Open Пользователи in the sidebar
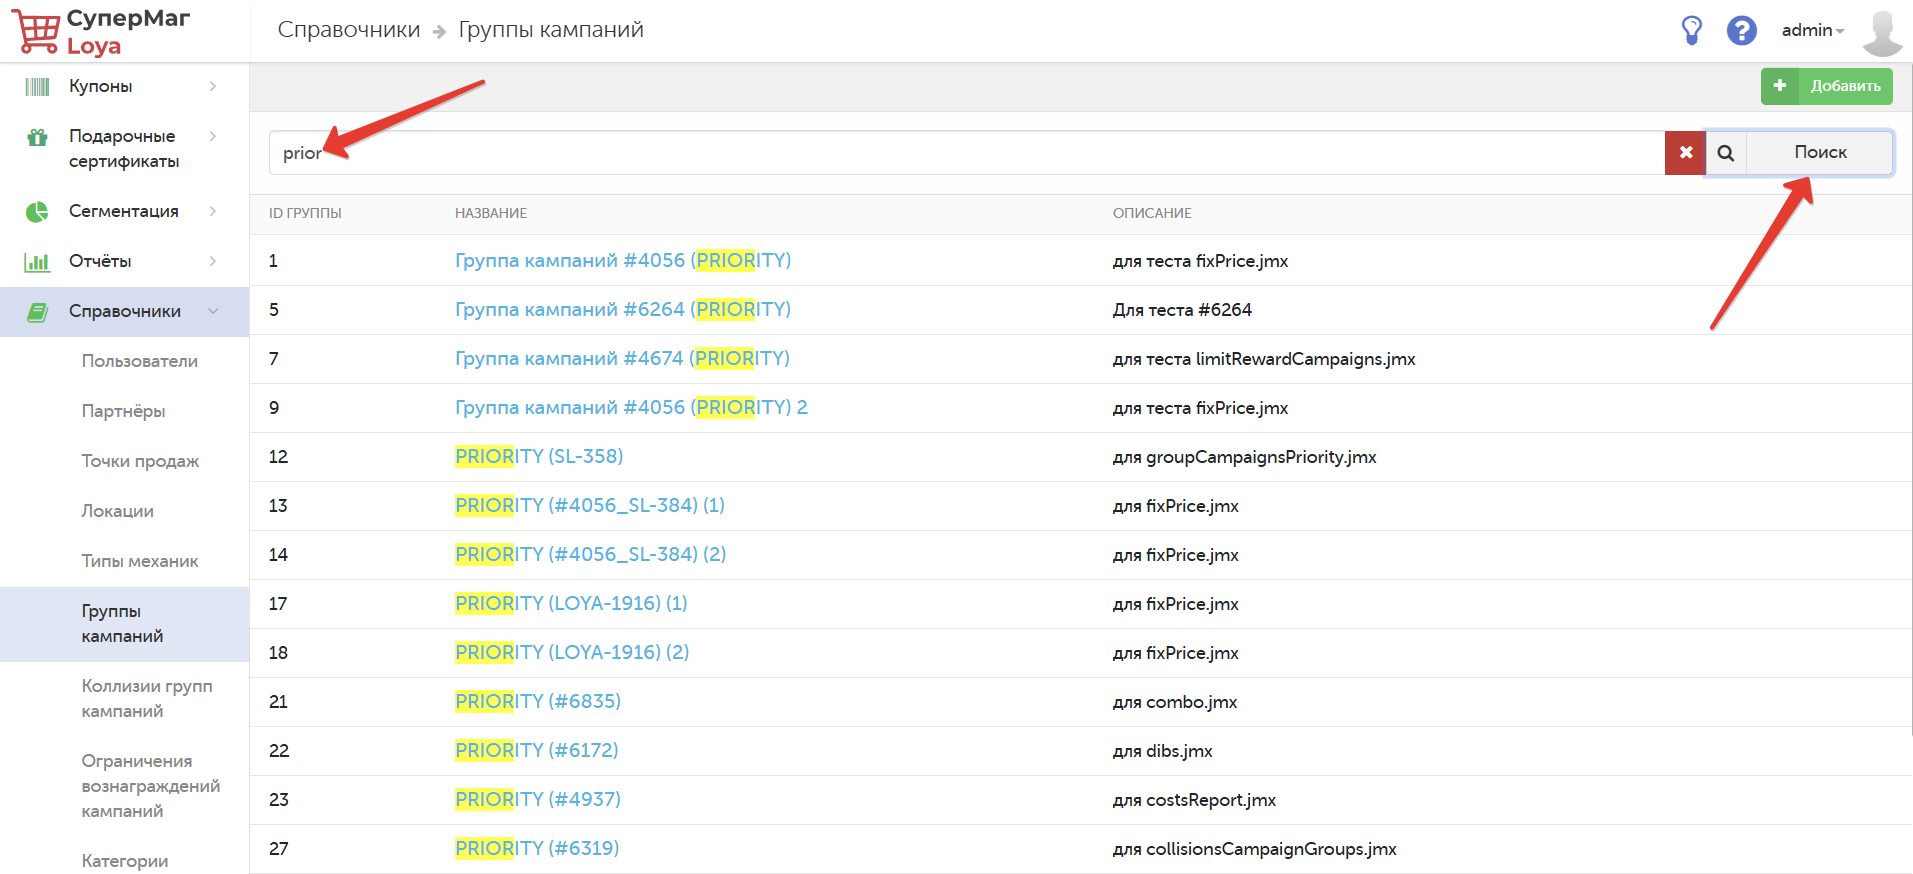The image size is (1913, 874). [x=140, y=361]
